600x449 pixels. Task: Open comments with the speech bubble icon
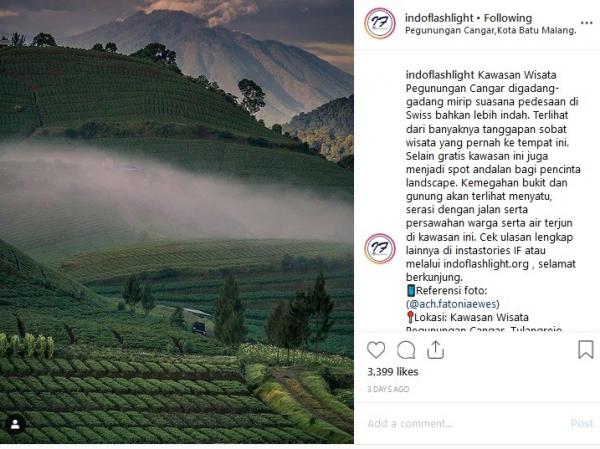406,350
